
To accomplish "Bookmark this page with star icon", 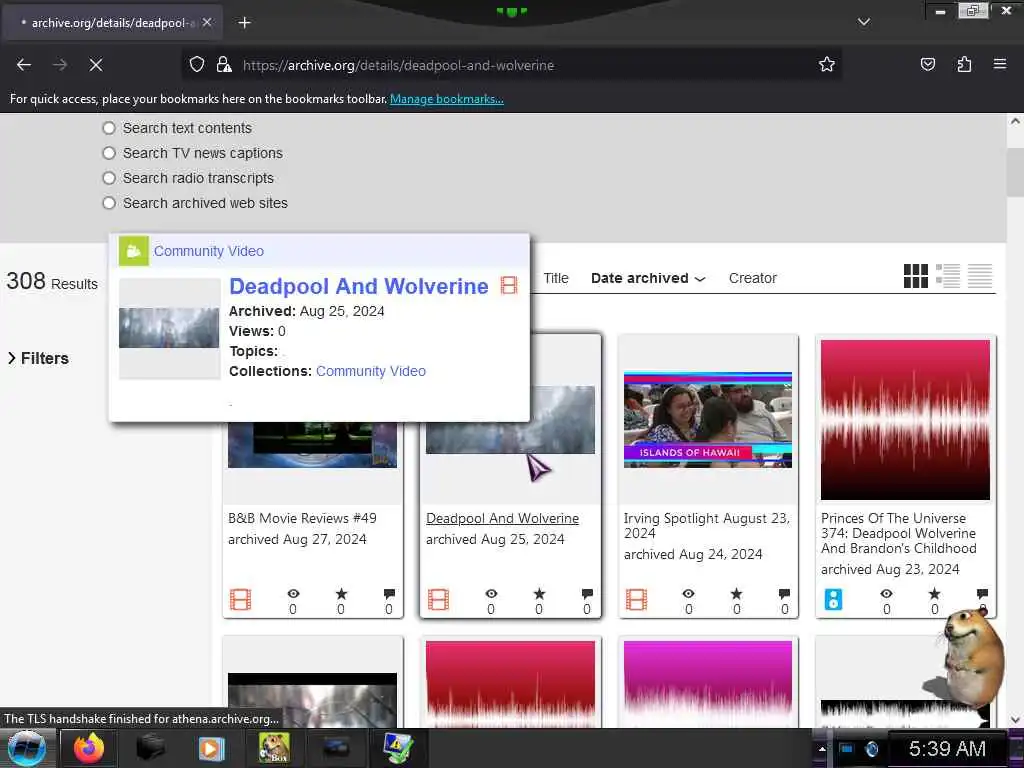I will click(x=827, y=64).
